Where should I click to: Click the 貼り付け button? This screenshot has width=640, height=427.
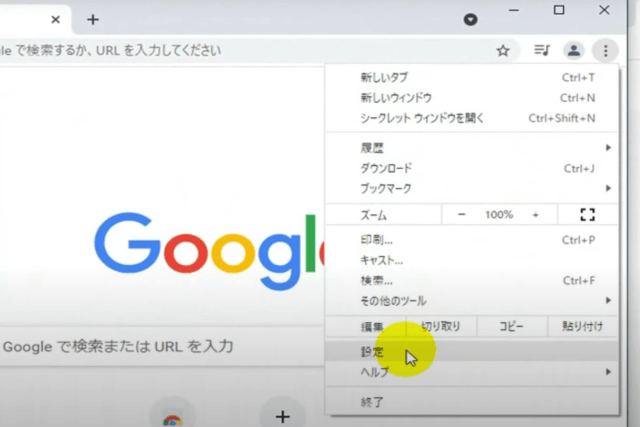pos(582,326)
